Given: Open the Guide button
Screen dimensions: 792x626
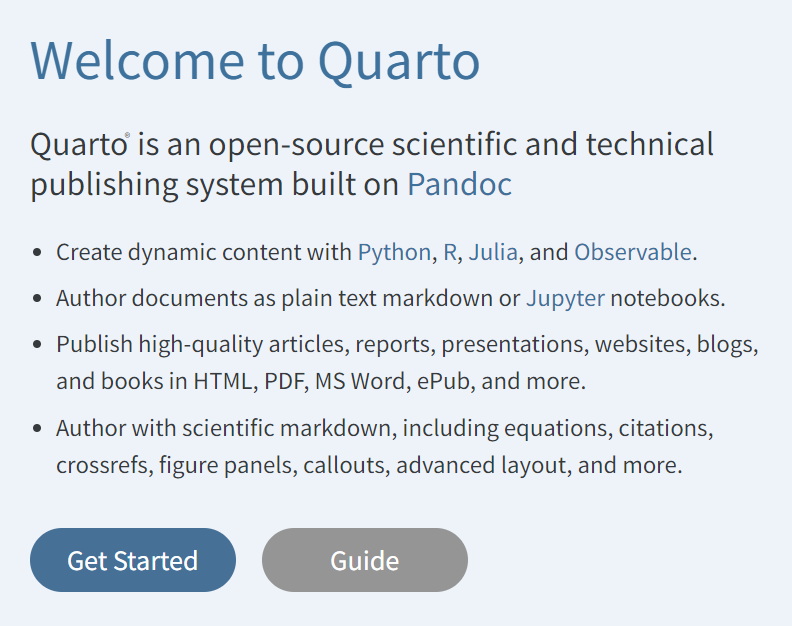Looking at the screenshot, I should pyautogui.click(x=365, y=560).
